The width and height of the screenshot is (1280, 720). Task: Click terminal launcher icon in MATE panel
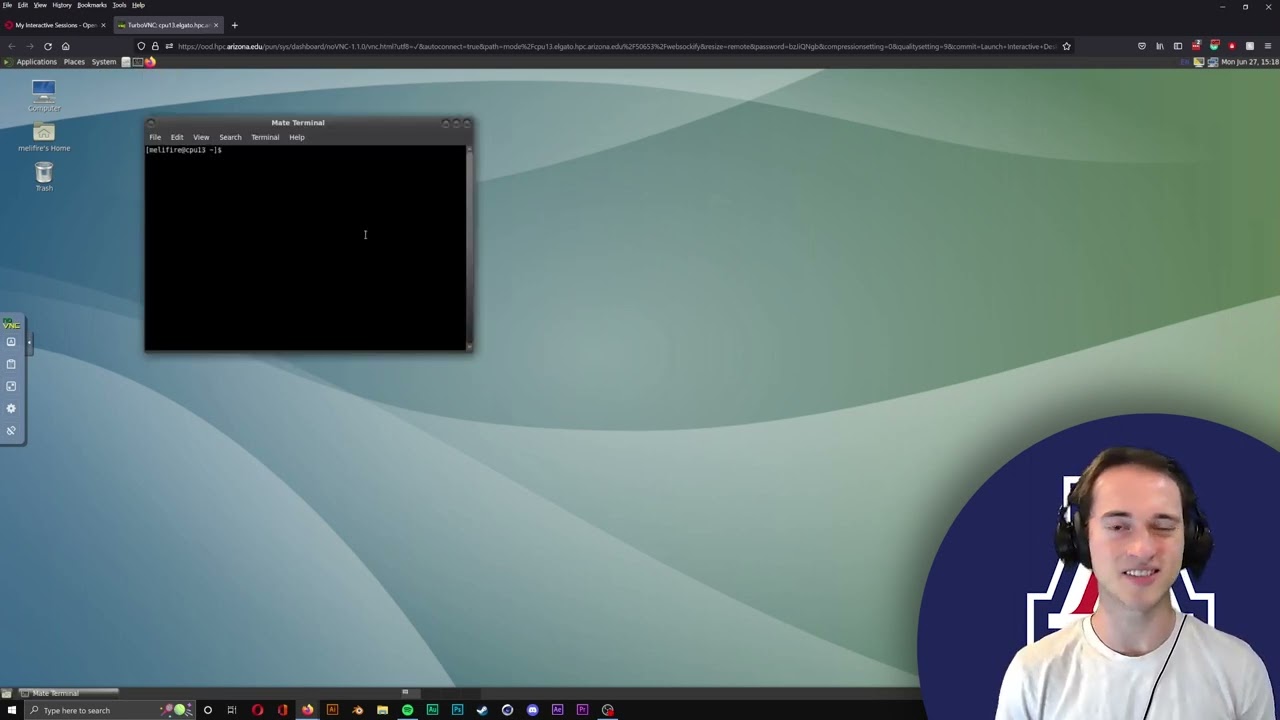138,62
